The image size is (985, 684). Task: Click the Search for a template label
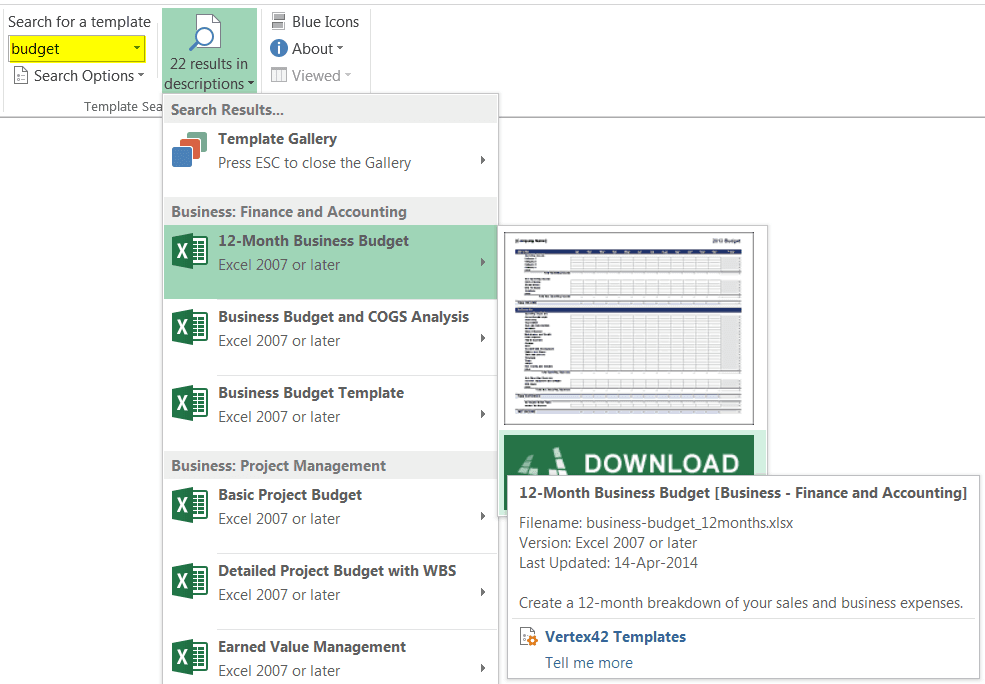(x=79, y=21)
